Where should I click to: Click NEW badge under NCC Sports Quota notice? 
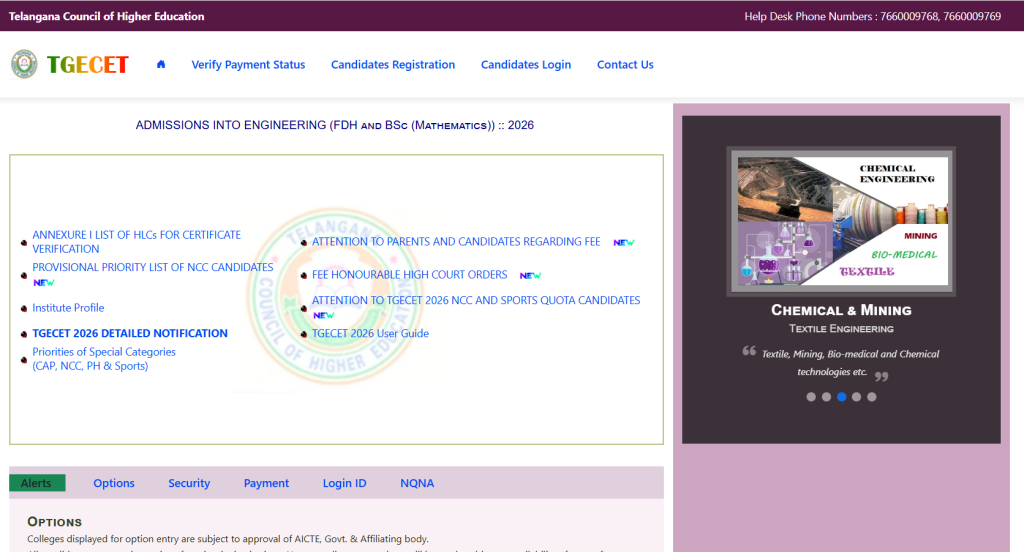point(323,316)
